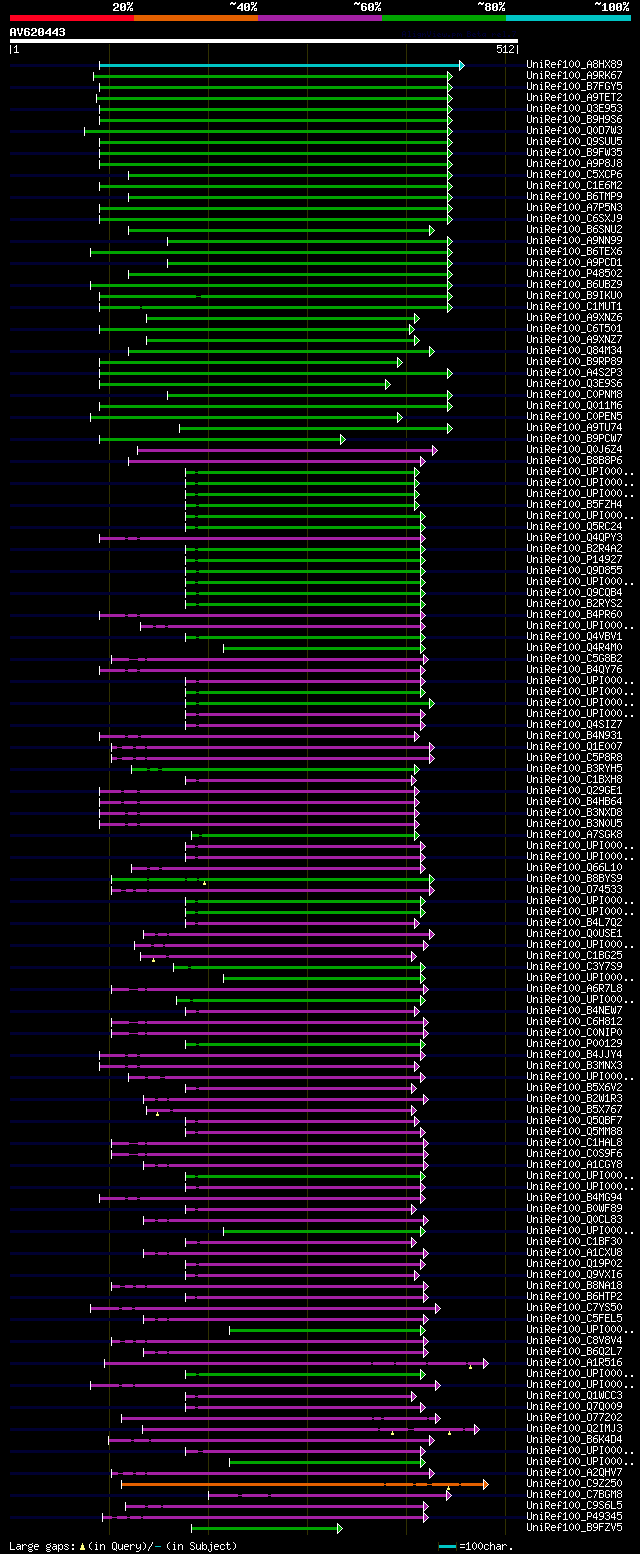Viewport: 640px width, 1554px height.
Task: Open the UniRef100_A8HX89 hit label
Action: tap(574, 65)
